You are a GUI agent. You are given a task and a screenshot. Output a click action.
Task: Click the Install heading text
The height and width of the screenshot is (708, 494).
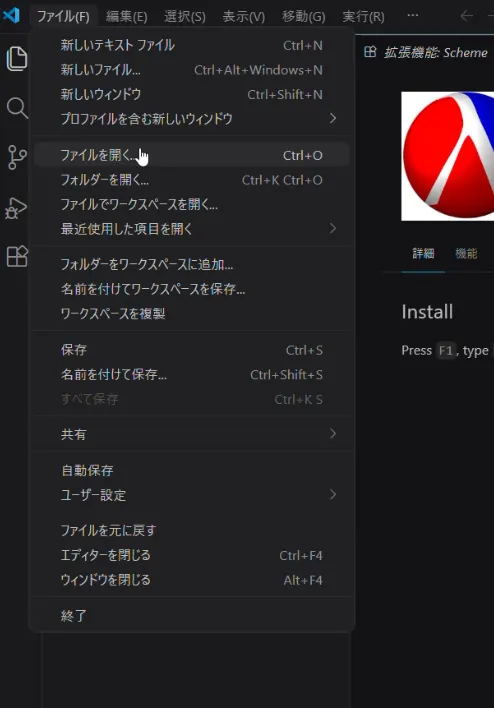click(427, 312)
